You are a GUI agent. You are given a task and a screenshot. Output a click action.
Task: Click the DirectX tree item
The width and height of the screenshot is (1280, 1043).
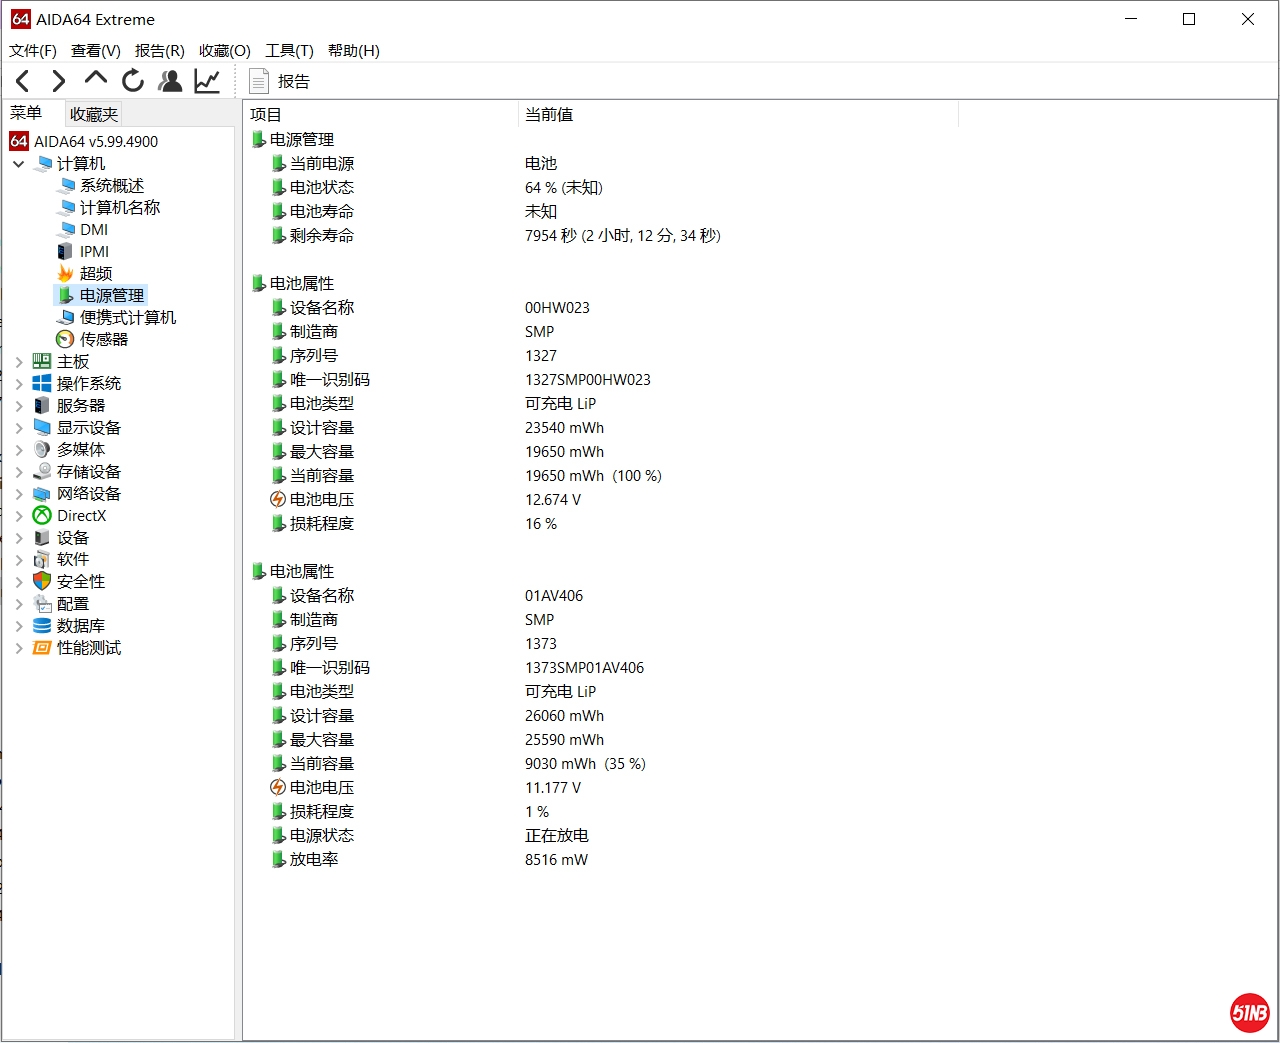81,515
